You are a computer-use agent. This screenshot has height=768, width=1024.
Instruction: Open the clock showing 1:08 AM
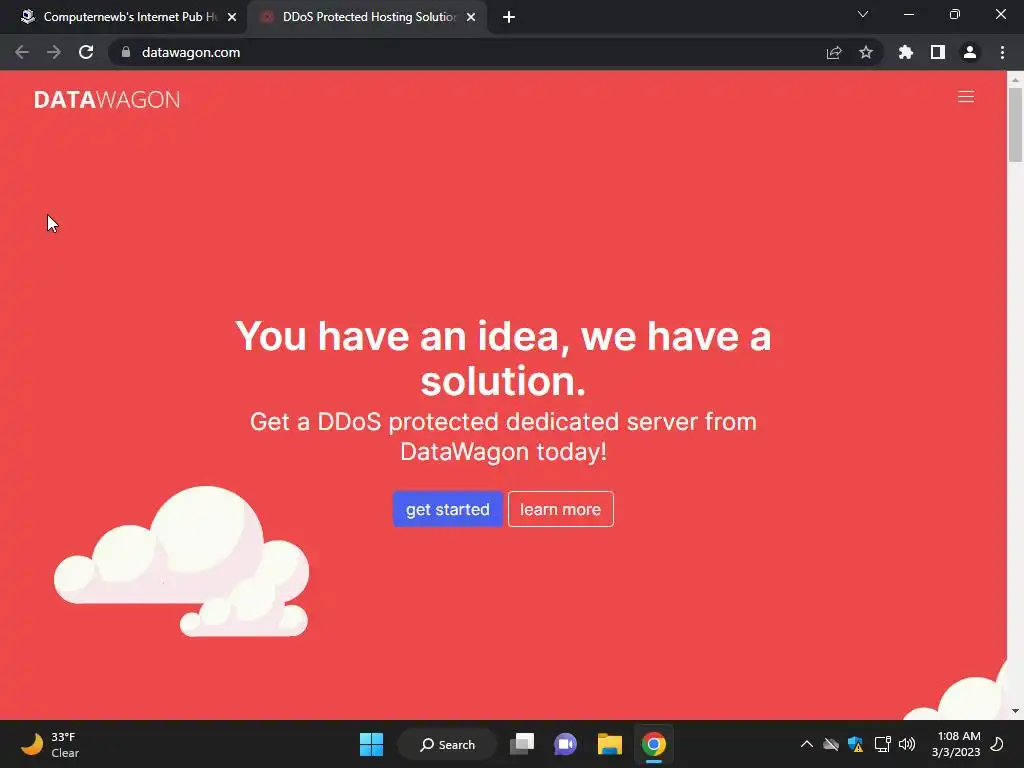[x=956, y=744]
